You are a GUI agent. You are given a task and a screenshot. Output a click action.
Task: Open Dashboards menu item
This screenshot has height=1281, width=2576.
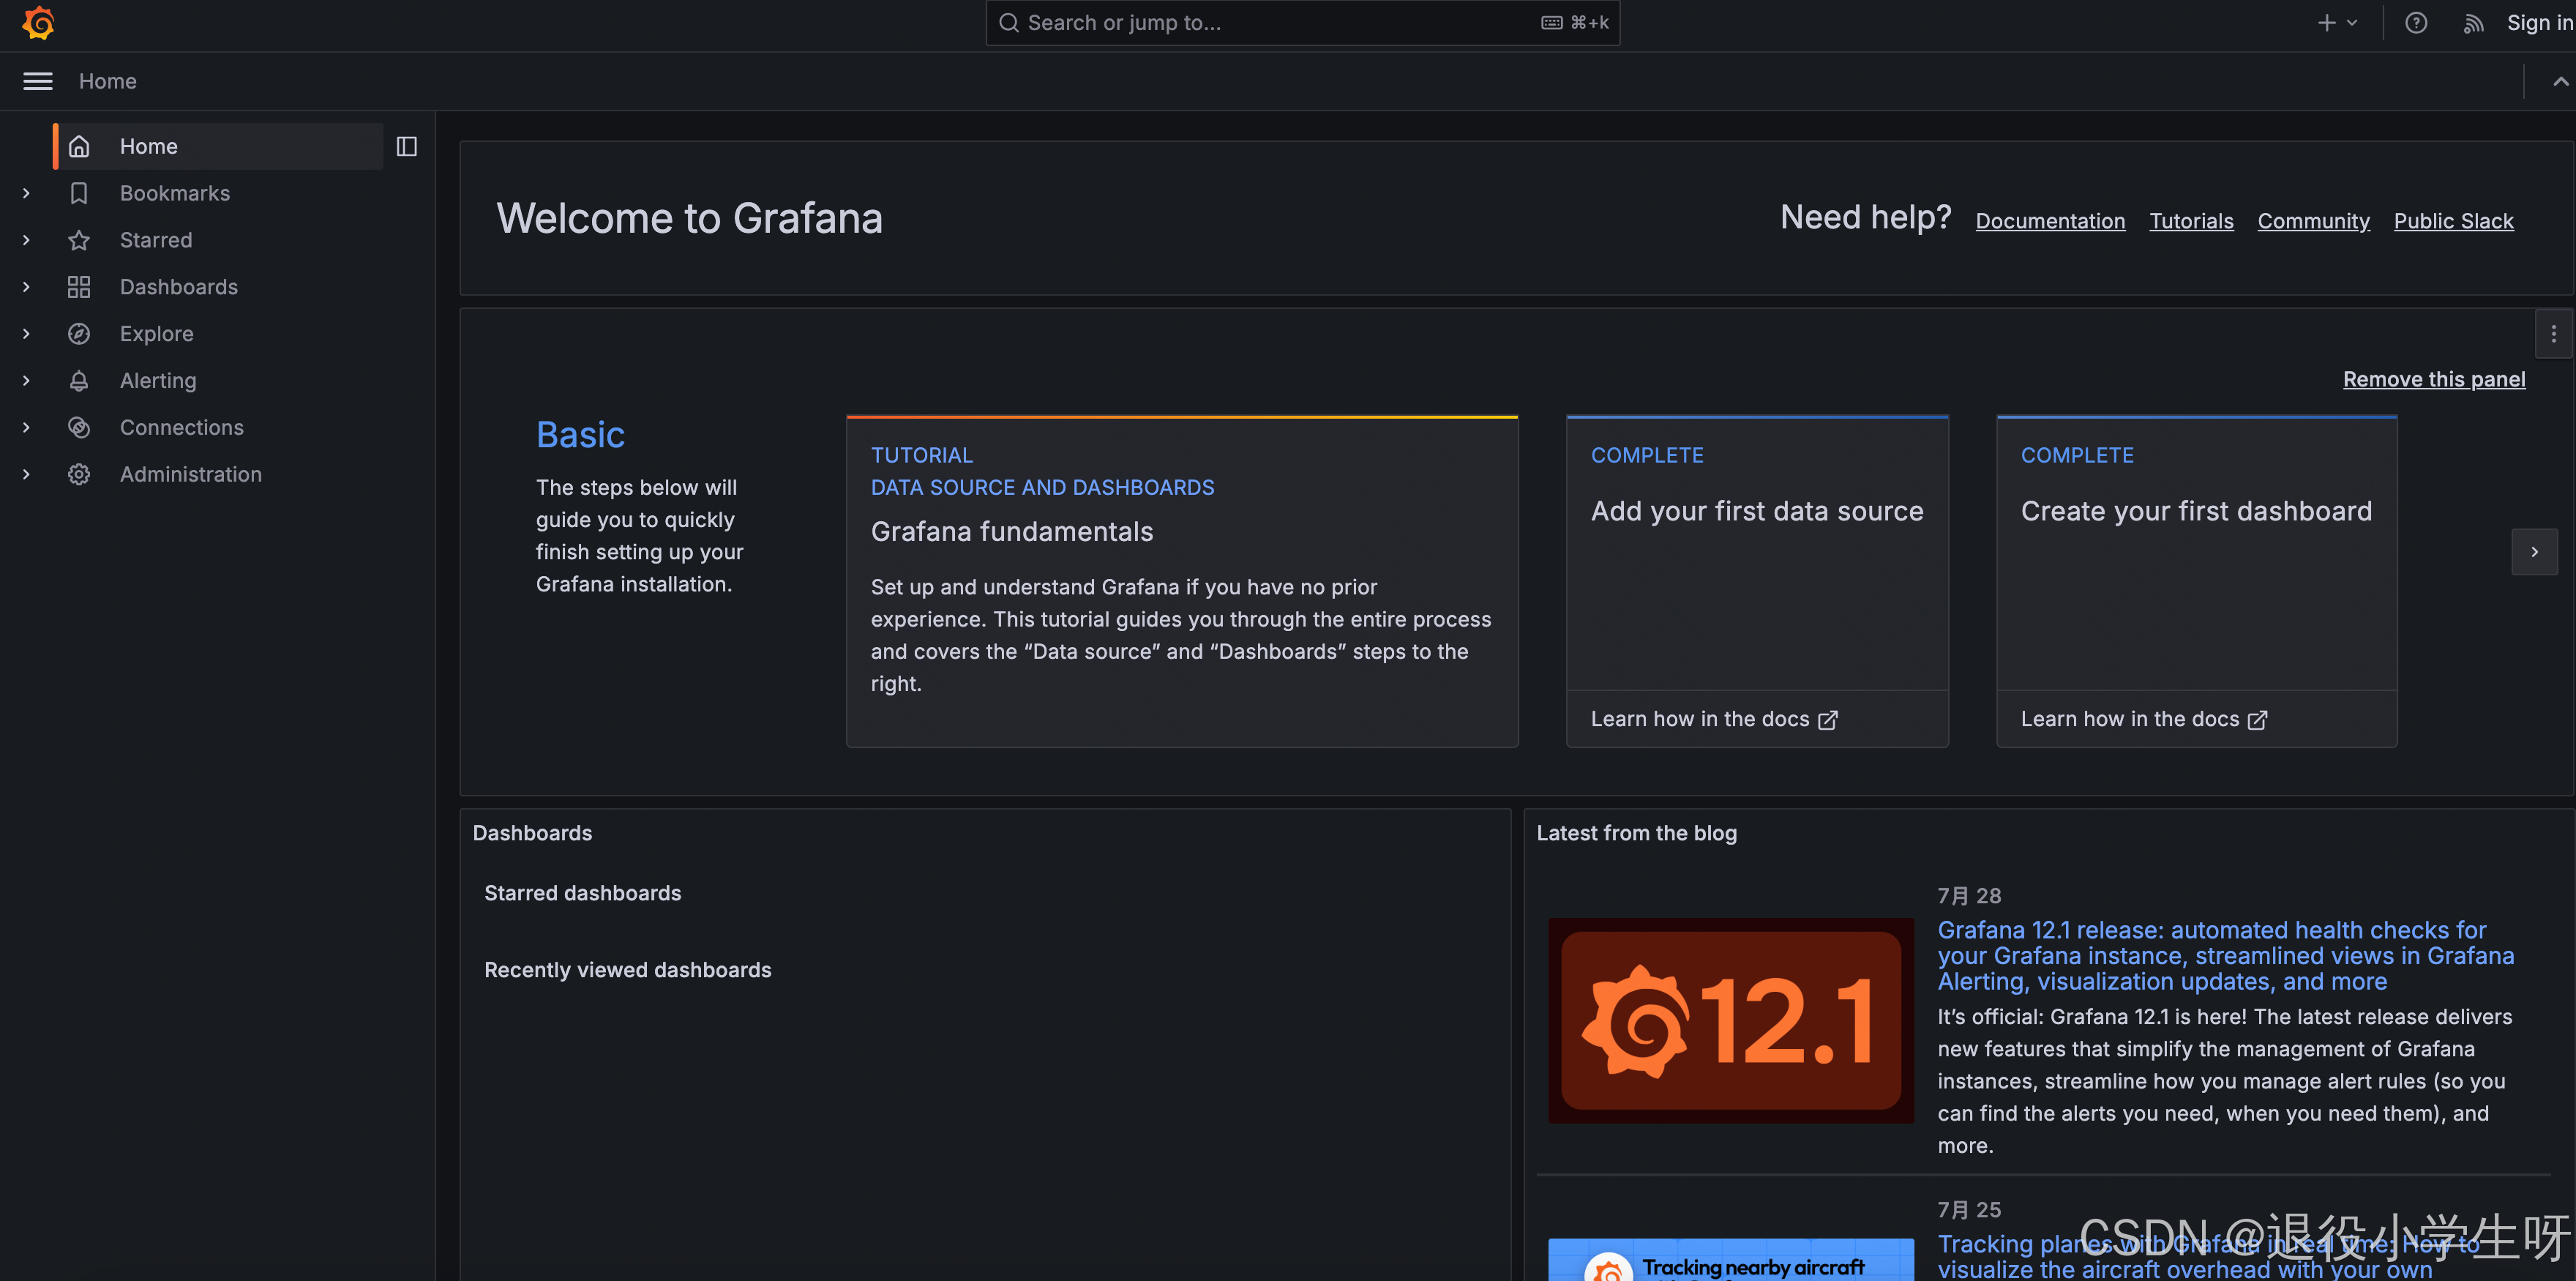point(179,287)
